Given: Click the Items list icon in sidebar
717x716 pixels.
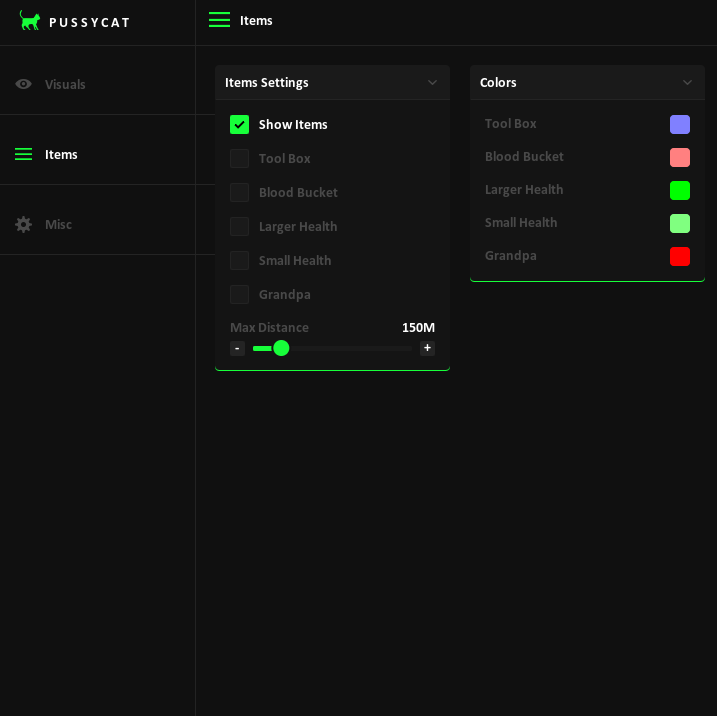Looking at the screenshot, I should point(23,154).
